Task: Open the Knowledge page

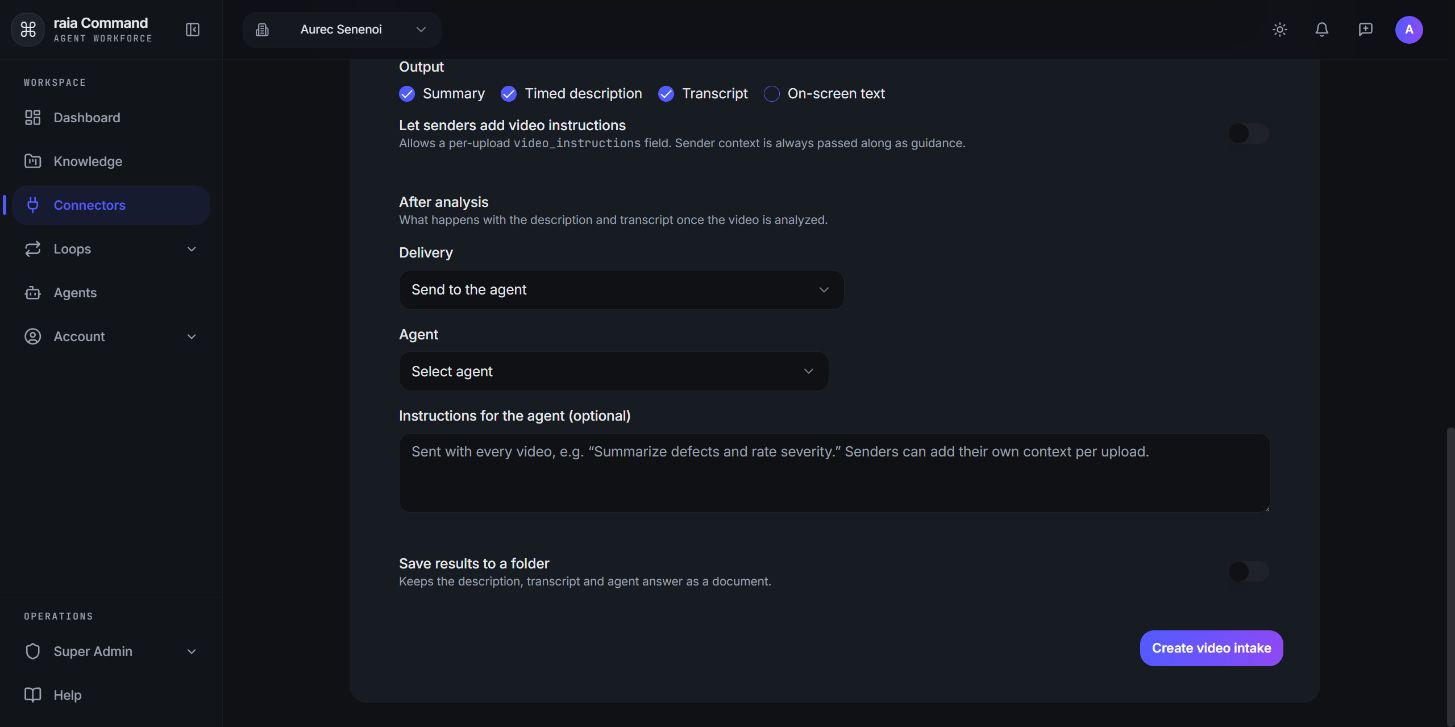Action: click(x=111, y=162)
